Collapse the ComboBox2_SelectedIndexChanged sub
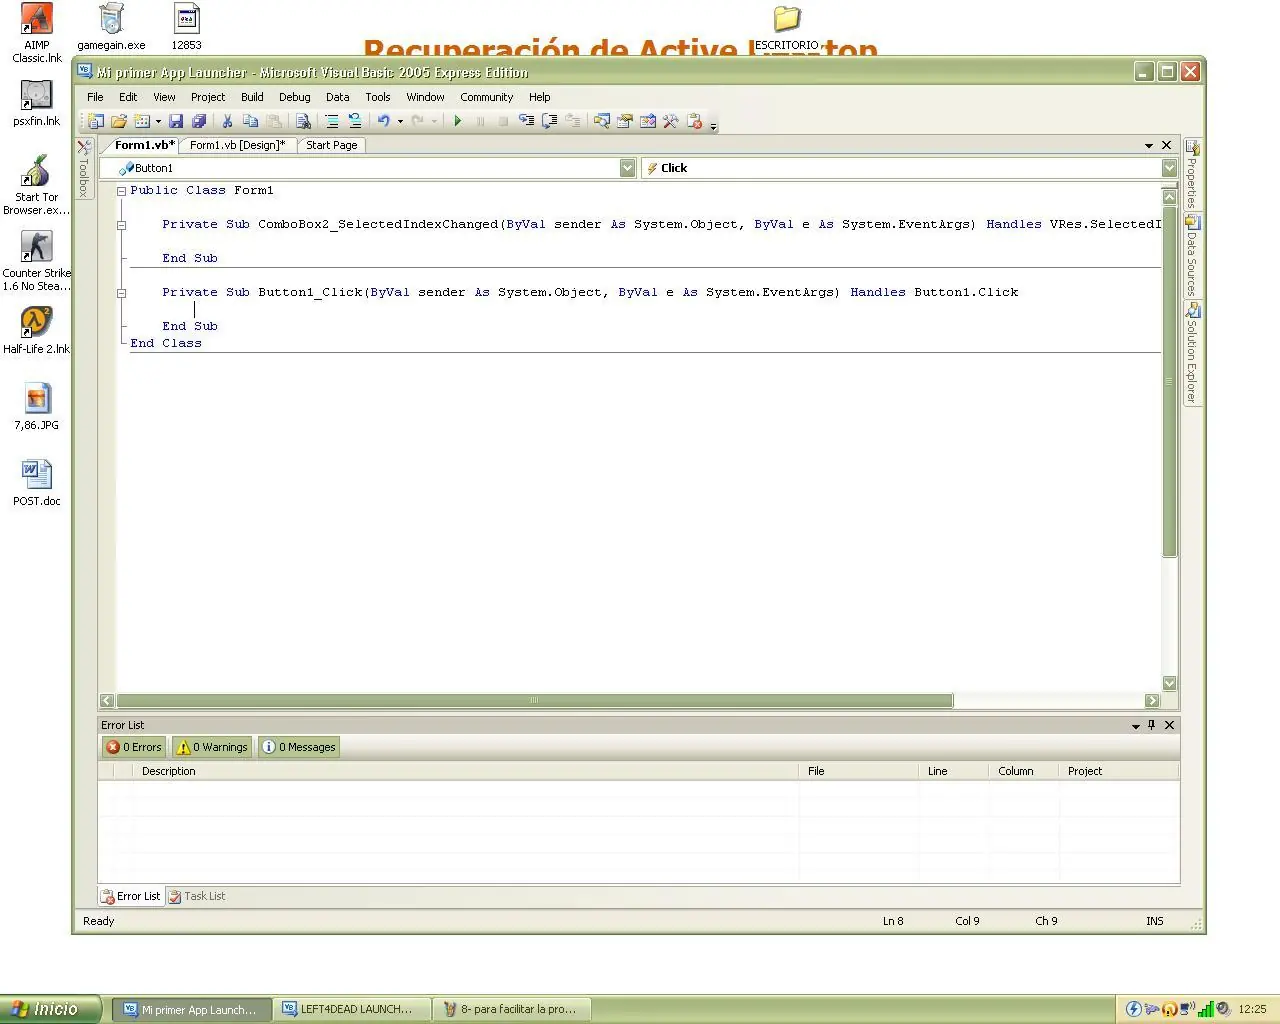This screenshot has height=1024, width=1280. pos(121,225)
